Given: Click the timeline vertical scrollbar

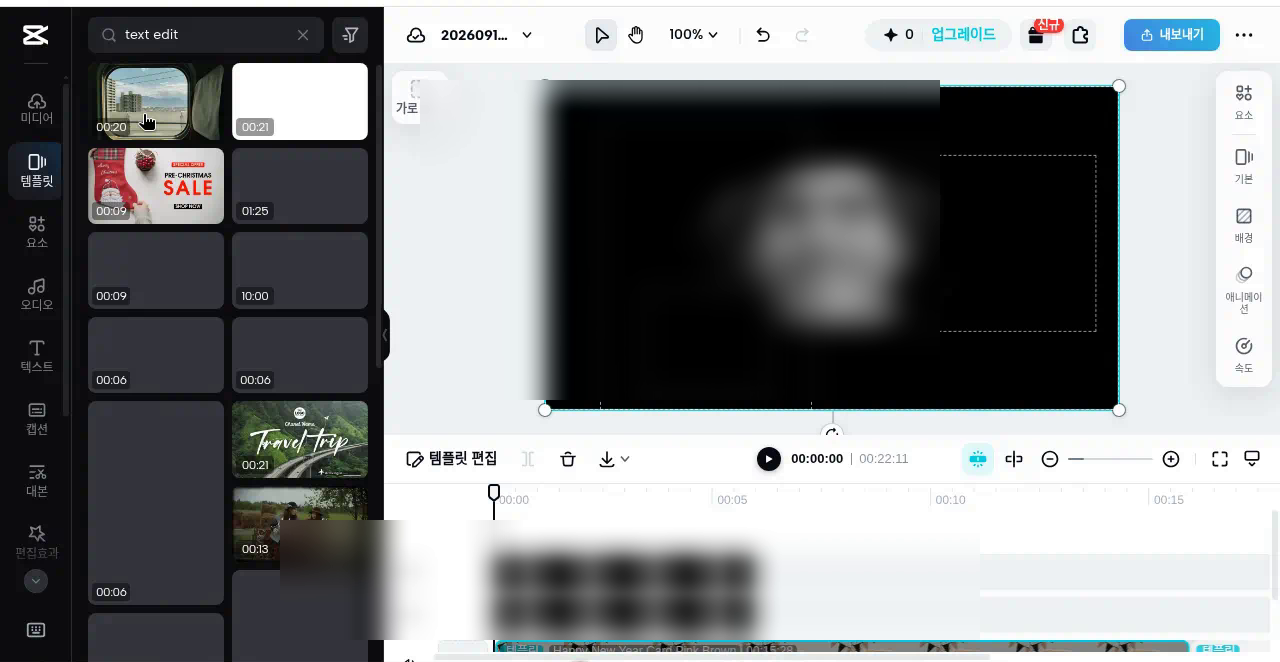Looking at the screenshot, I should pyautogui.click(x=1274, y=555).
